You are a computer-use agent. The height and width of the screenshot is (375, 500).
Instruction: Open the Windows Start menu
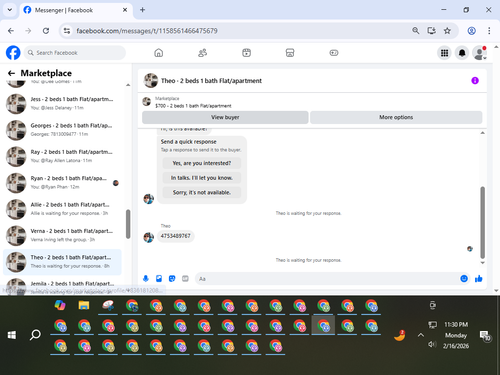click(x=12, y=335)
